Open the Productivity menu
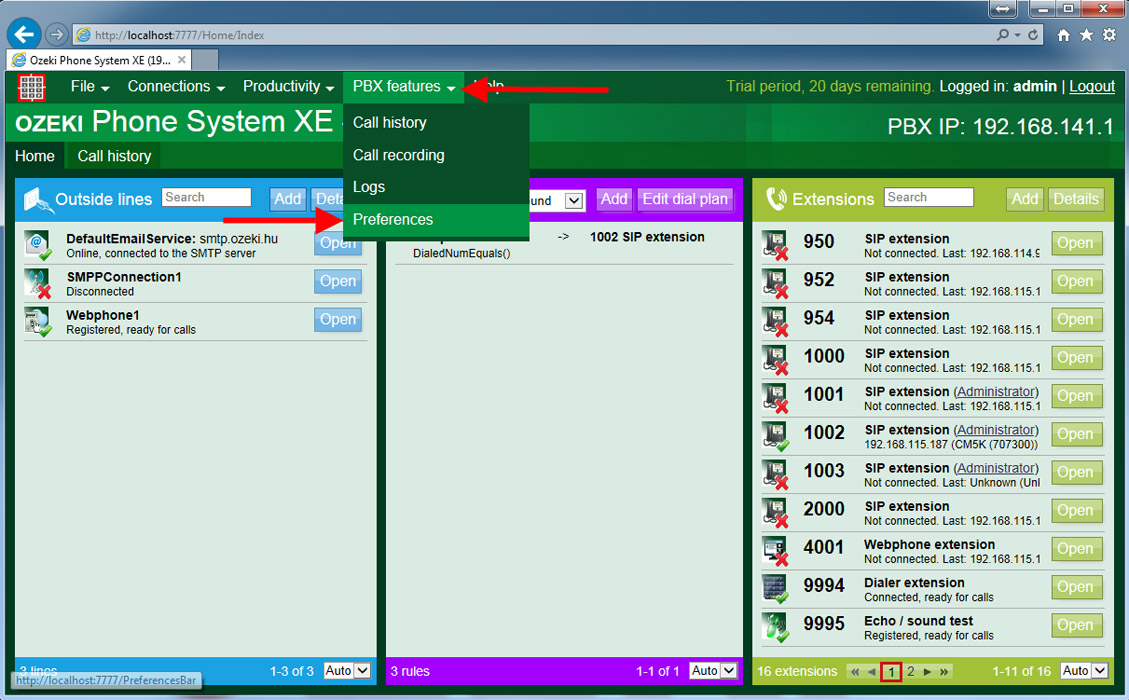Viewport: 1129px width, 700px height. (x=288, y=86)
